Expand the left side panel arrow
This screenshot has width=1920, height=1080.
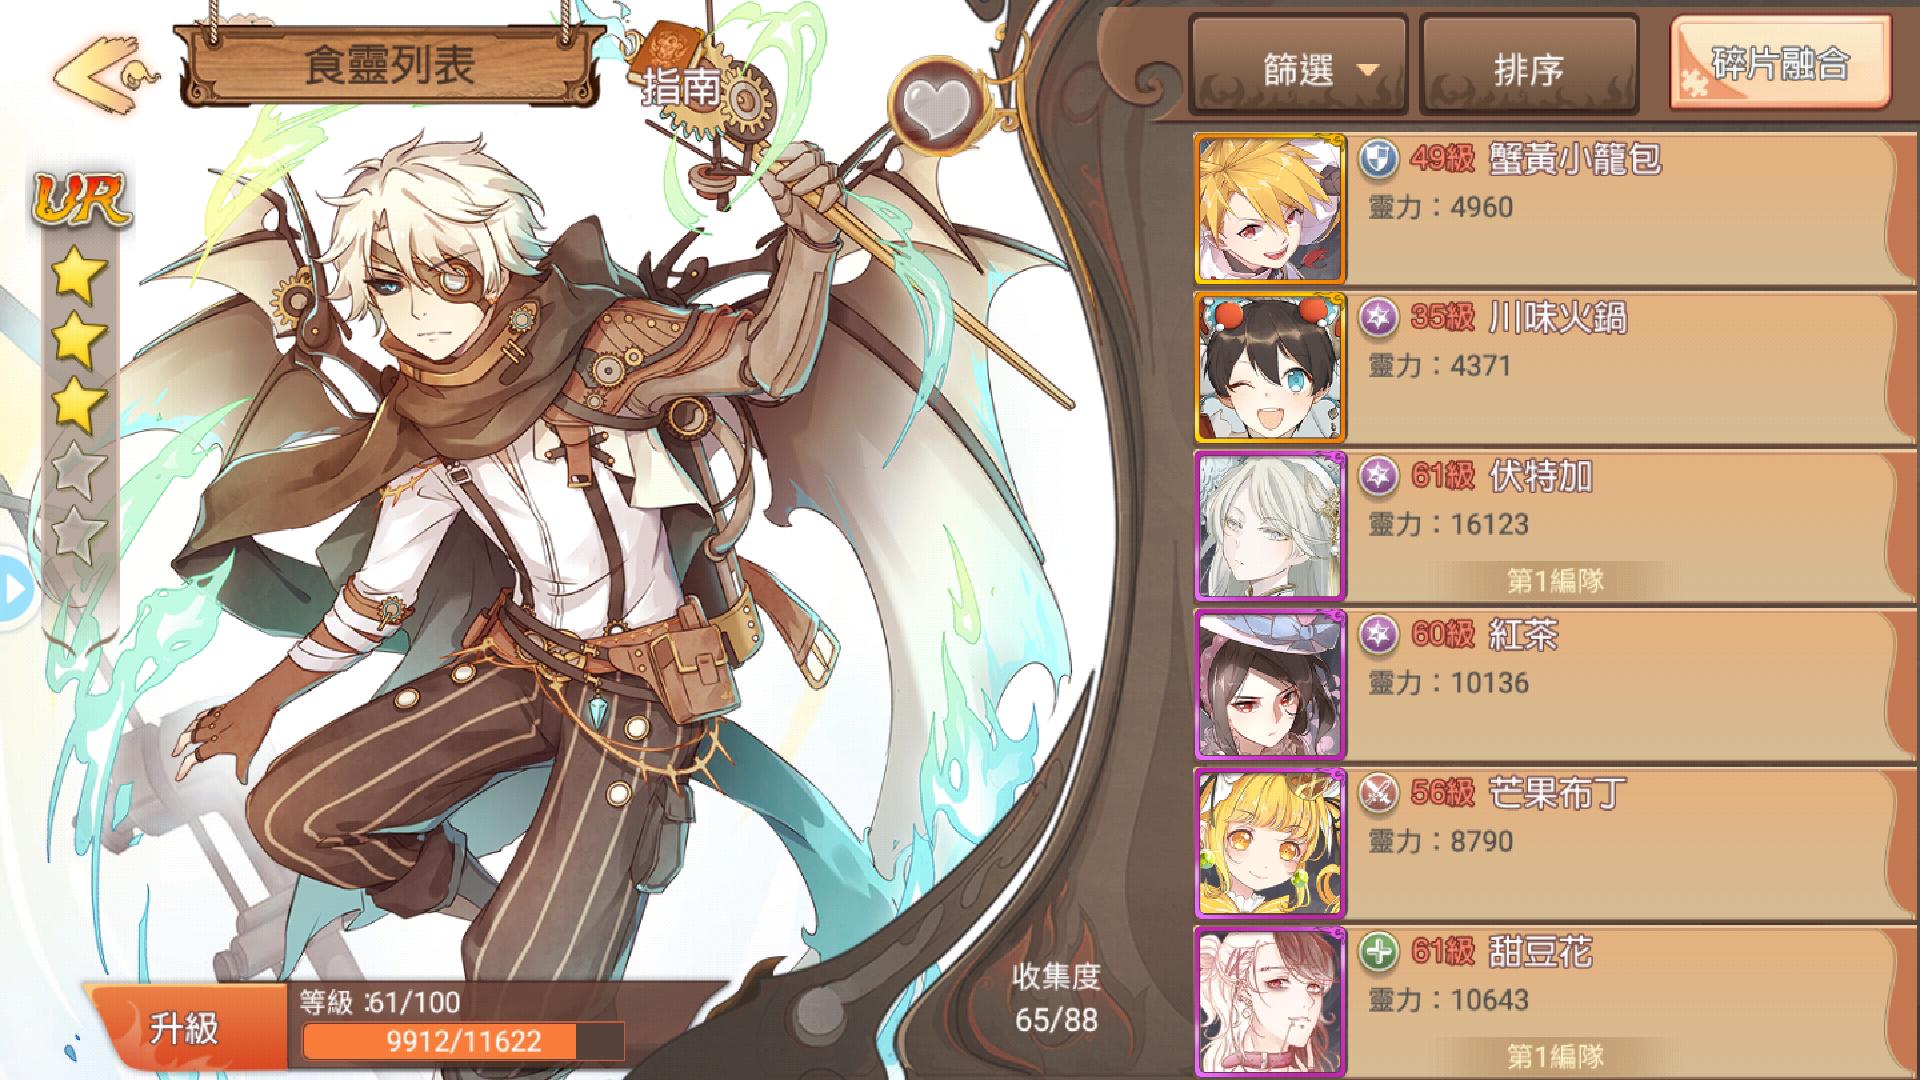(14, 590)
